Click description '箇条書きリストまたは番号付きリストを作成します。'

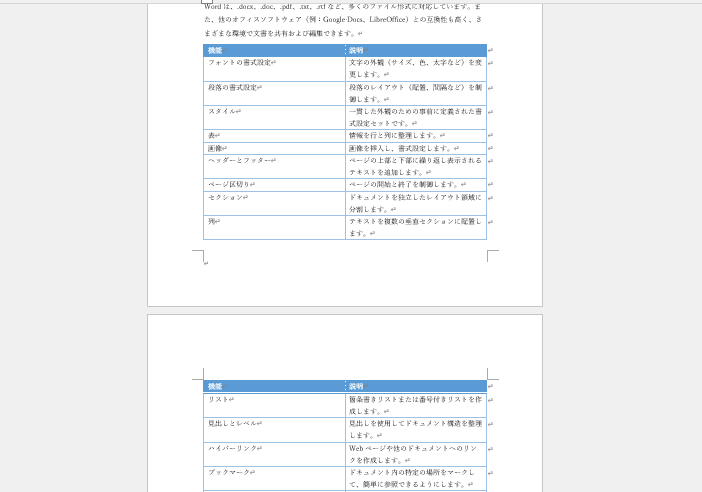[415, 405]
